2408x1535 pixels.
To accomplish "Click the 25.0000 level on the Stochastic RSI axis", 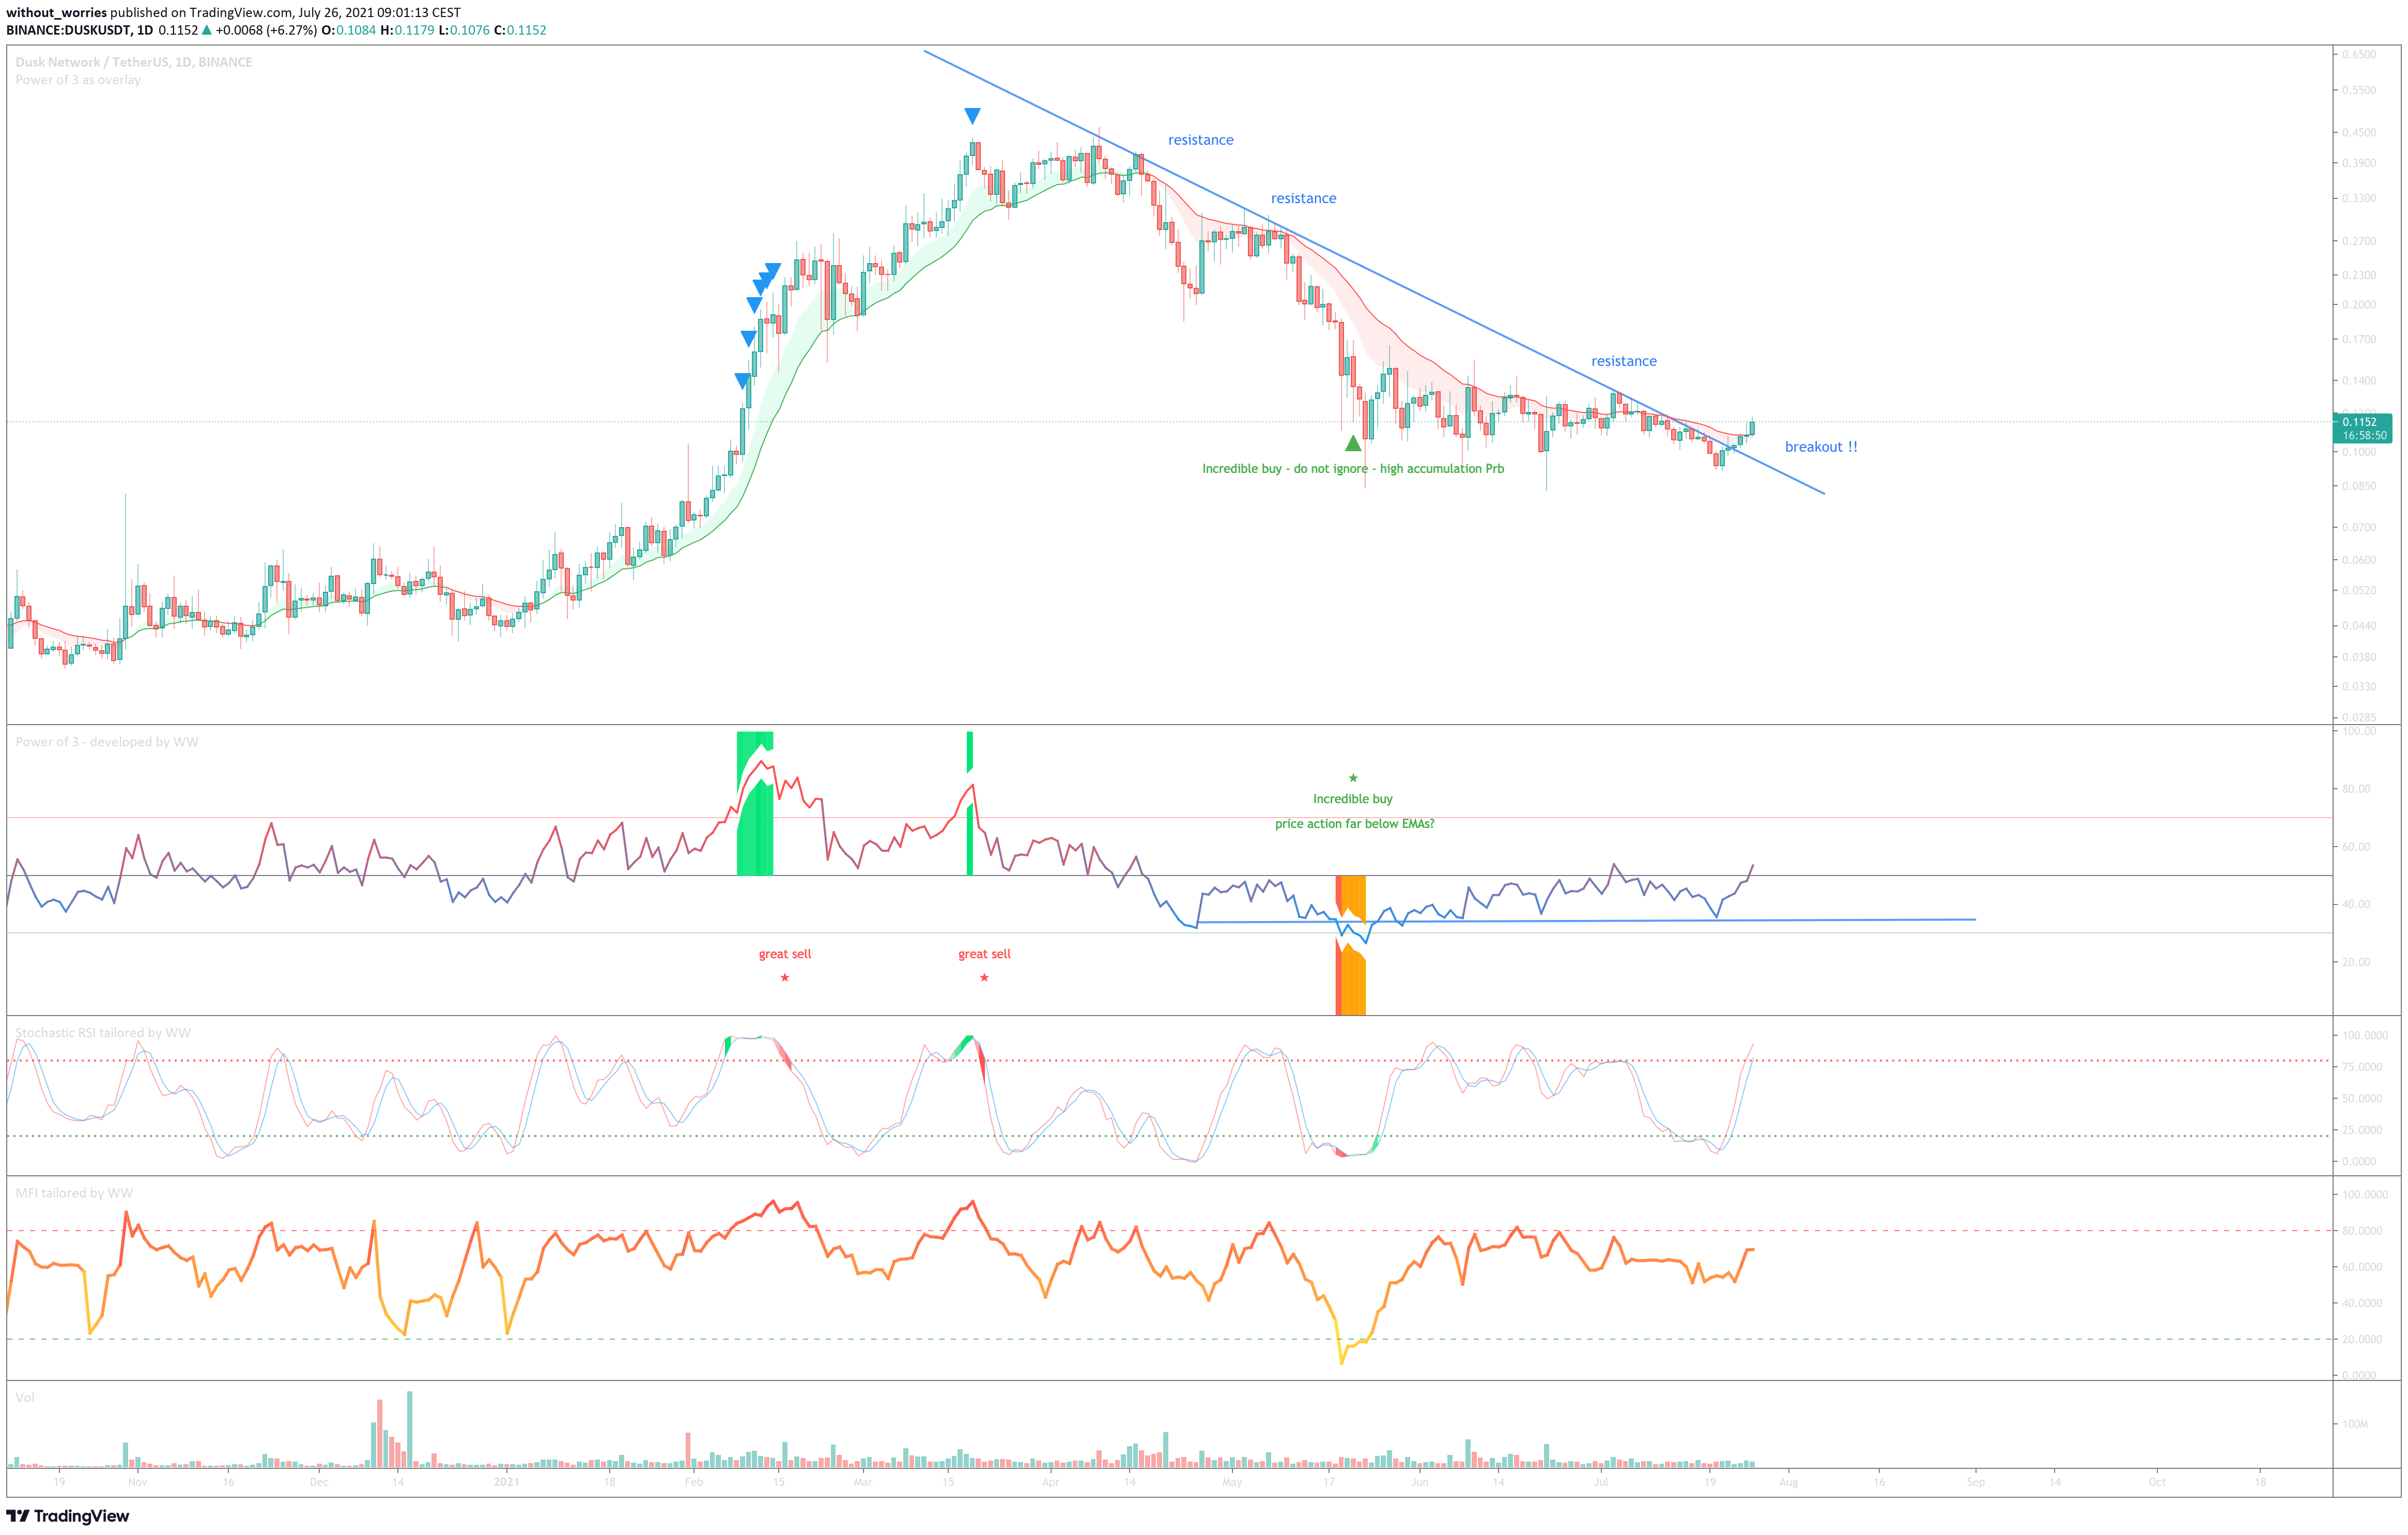I will [x=2363, y=1130].
